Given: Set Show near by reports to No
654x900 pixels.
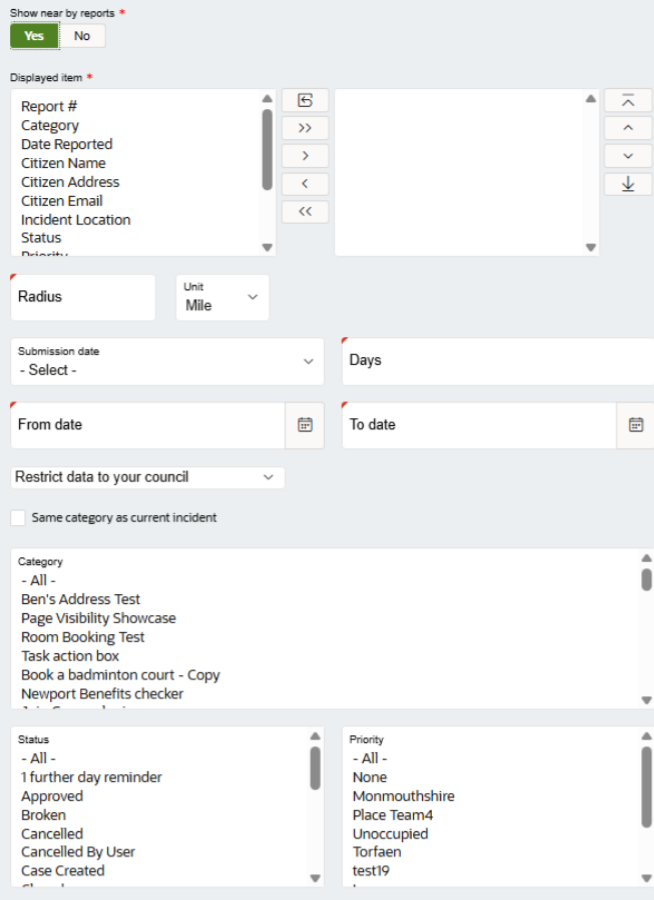Looking at the screenshot, I should pyautogui.click(x=82, y=36).
